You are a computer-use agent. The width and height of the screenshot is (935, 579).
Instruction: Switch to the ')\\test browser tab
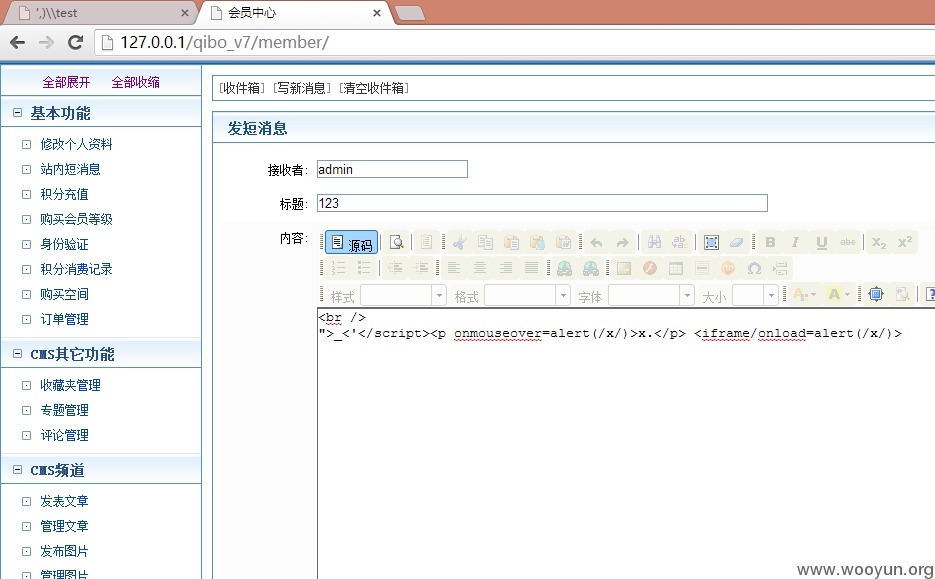pyautogui.click(x=100, y=13)
